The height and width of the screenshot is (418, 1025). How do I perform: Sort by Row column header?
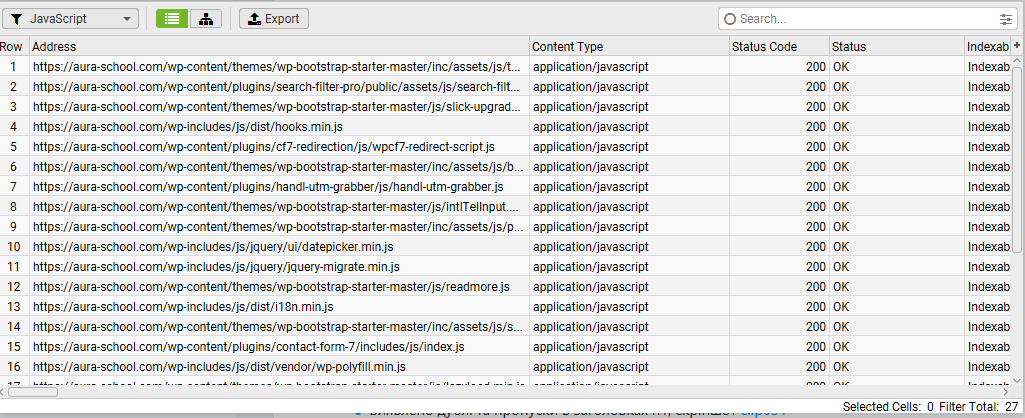point(14,46)
